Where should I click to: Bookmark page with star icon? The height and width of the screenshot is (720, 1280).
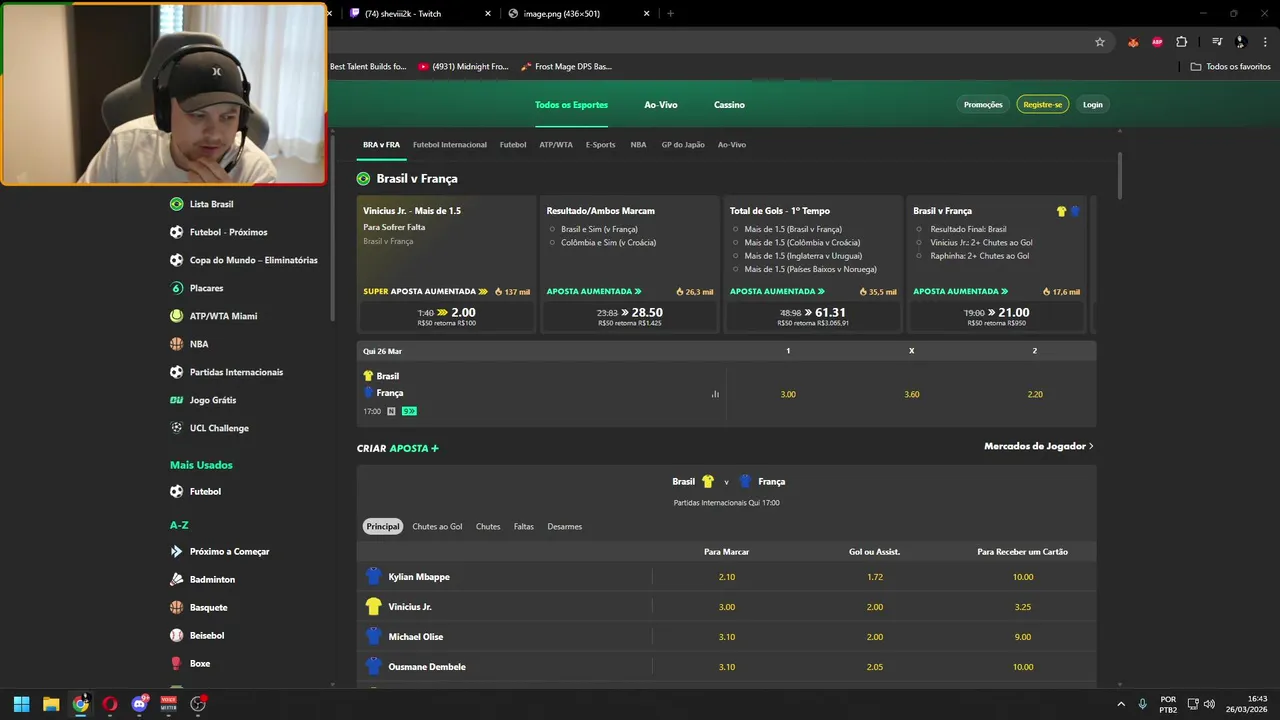1100,42
